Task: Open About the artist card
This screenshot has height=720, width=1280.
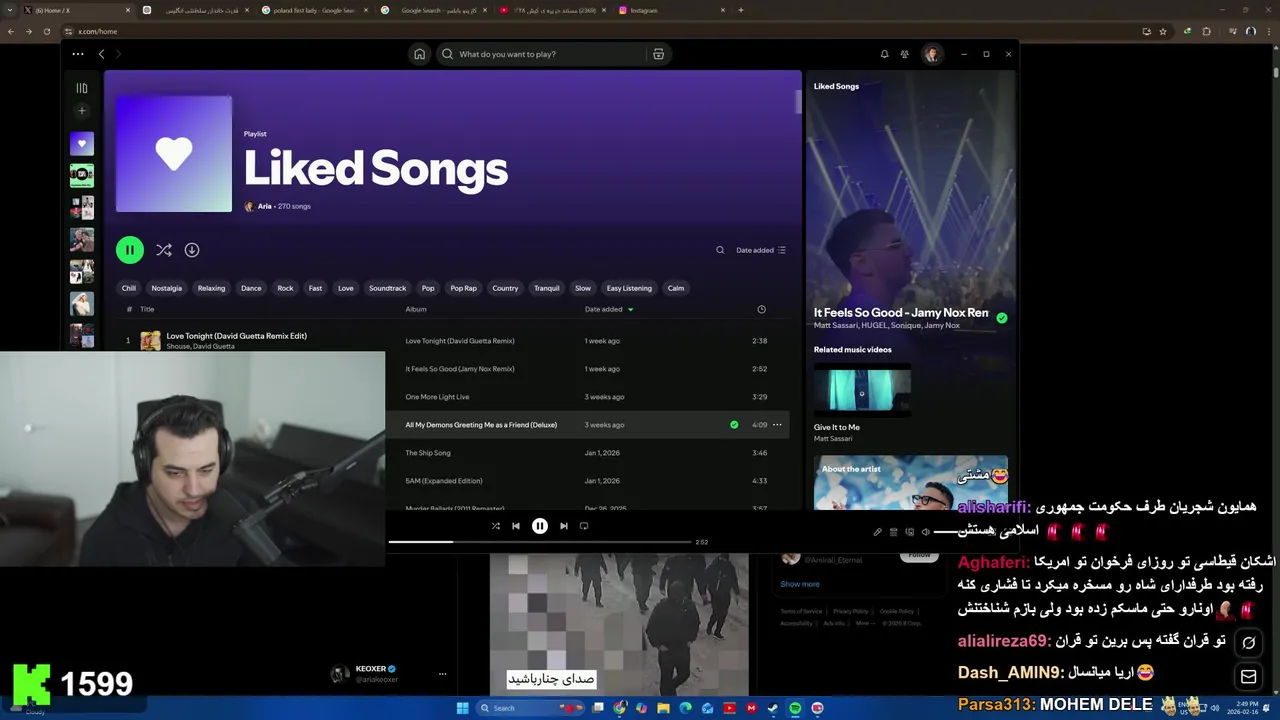Action: (911, 483)
